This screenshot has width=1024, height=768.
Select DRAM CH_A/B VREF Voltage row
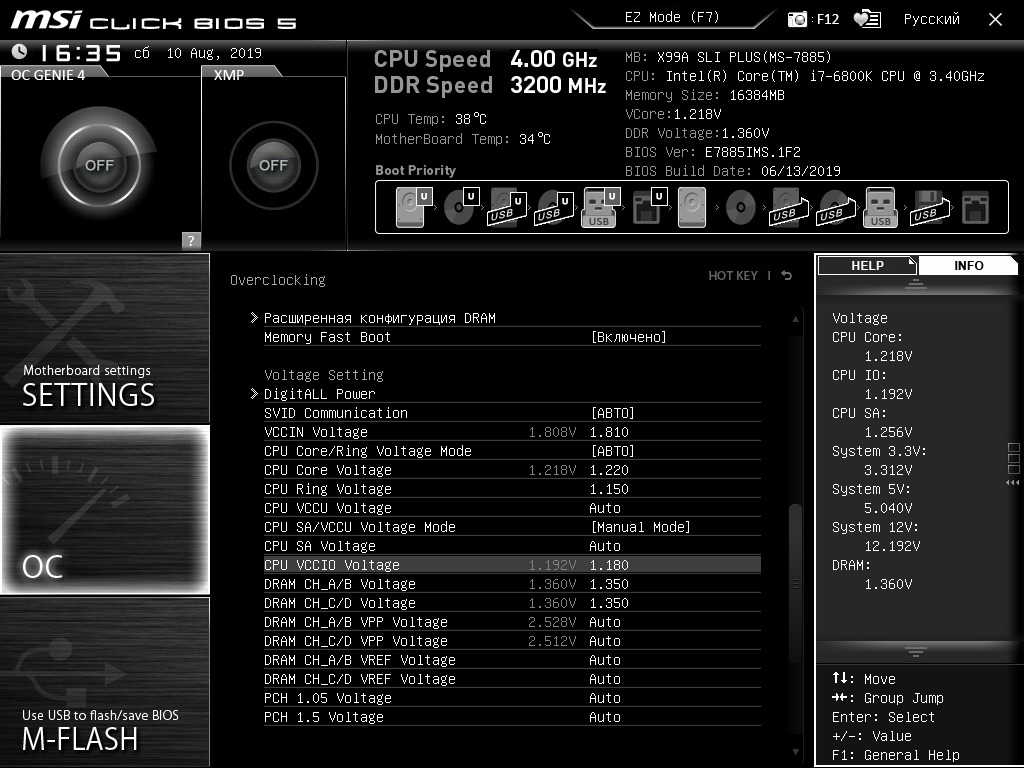click(512, 660)
